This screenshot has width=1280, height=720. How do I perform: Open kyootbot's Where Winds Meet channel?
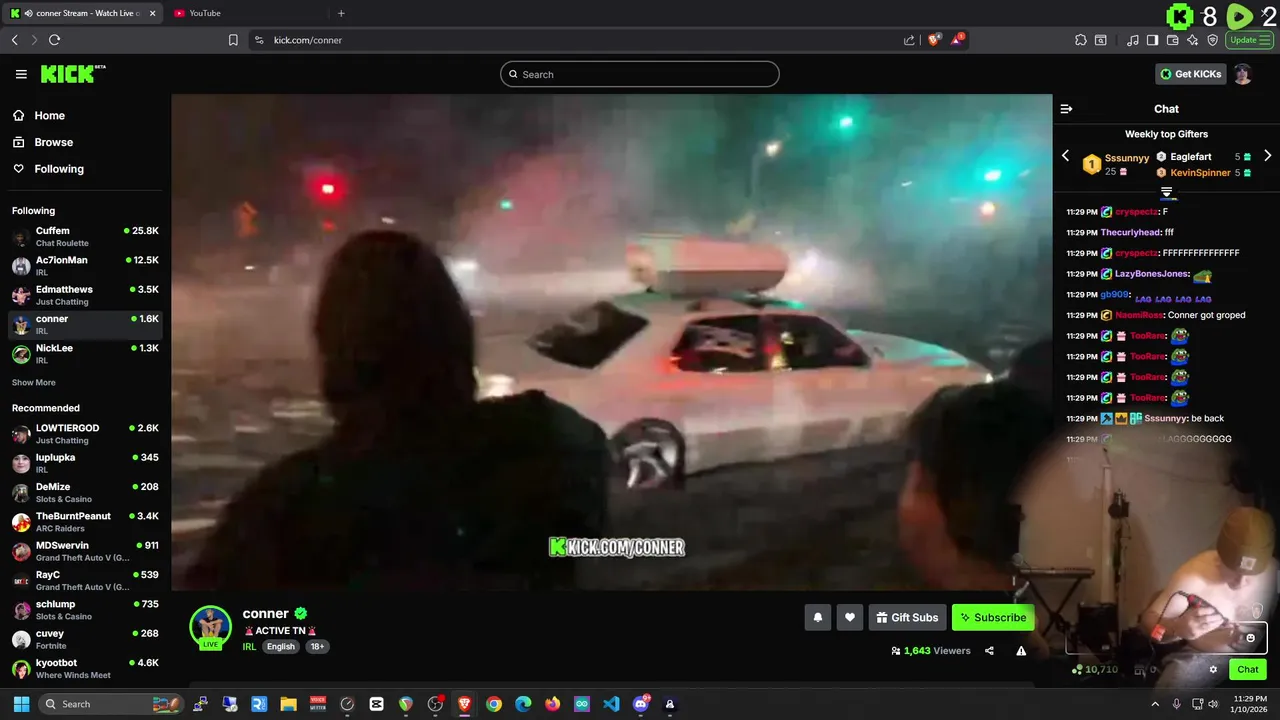tap(85, 668)
